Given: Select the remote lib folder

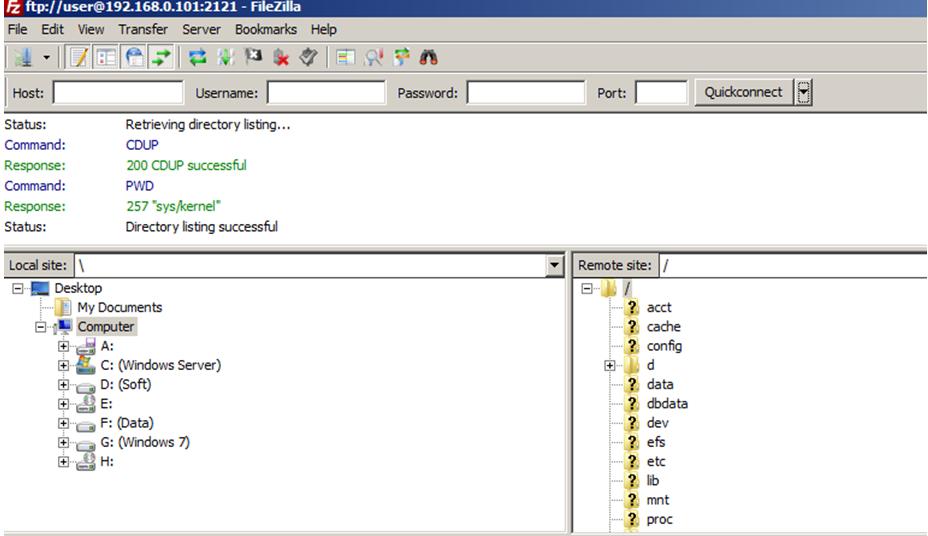Looking at the screenshot, I should pos(653,480).
